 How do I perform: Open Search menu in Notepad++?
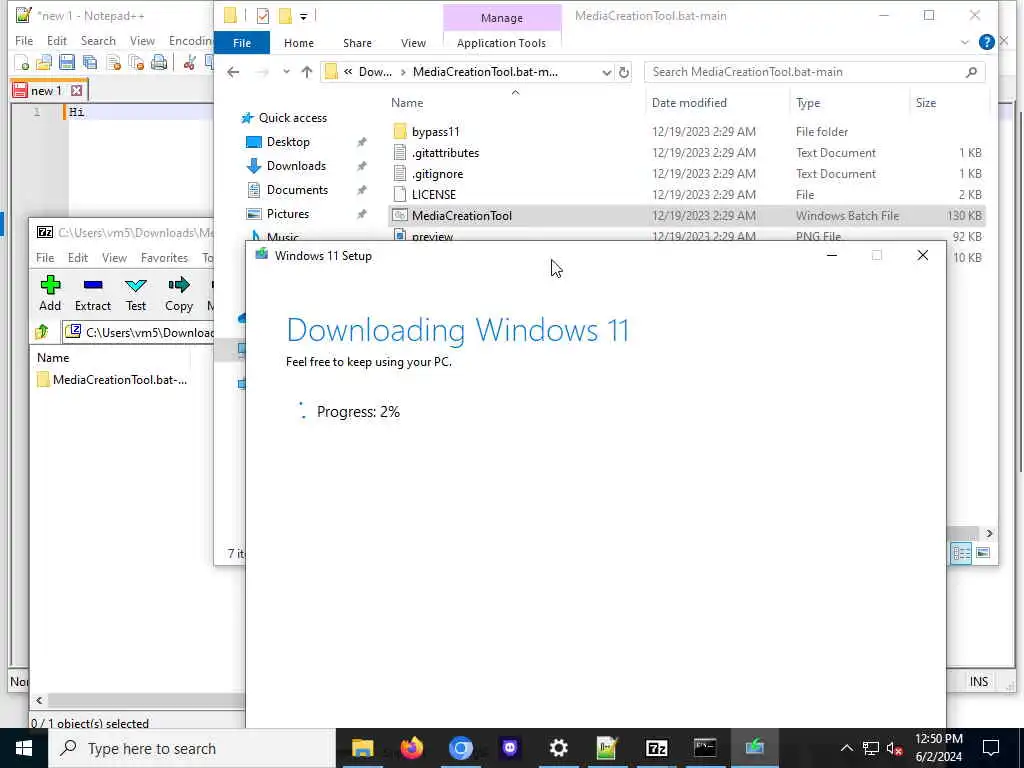click(x=98, y=40)
